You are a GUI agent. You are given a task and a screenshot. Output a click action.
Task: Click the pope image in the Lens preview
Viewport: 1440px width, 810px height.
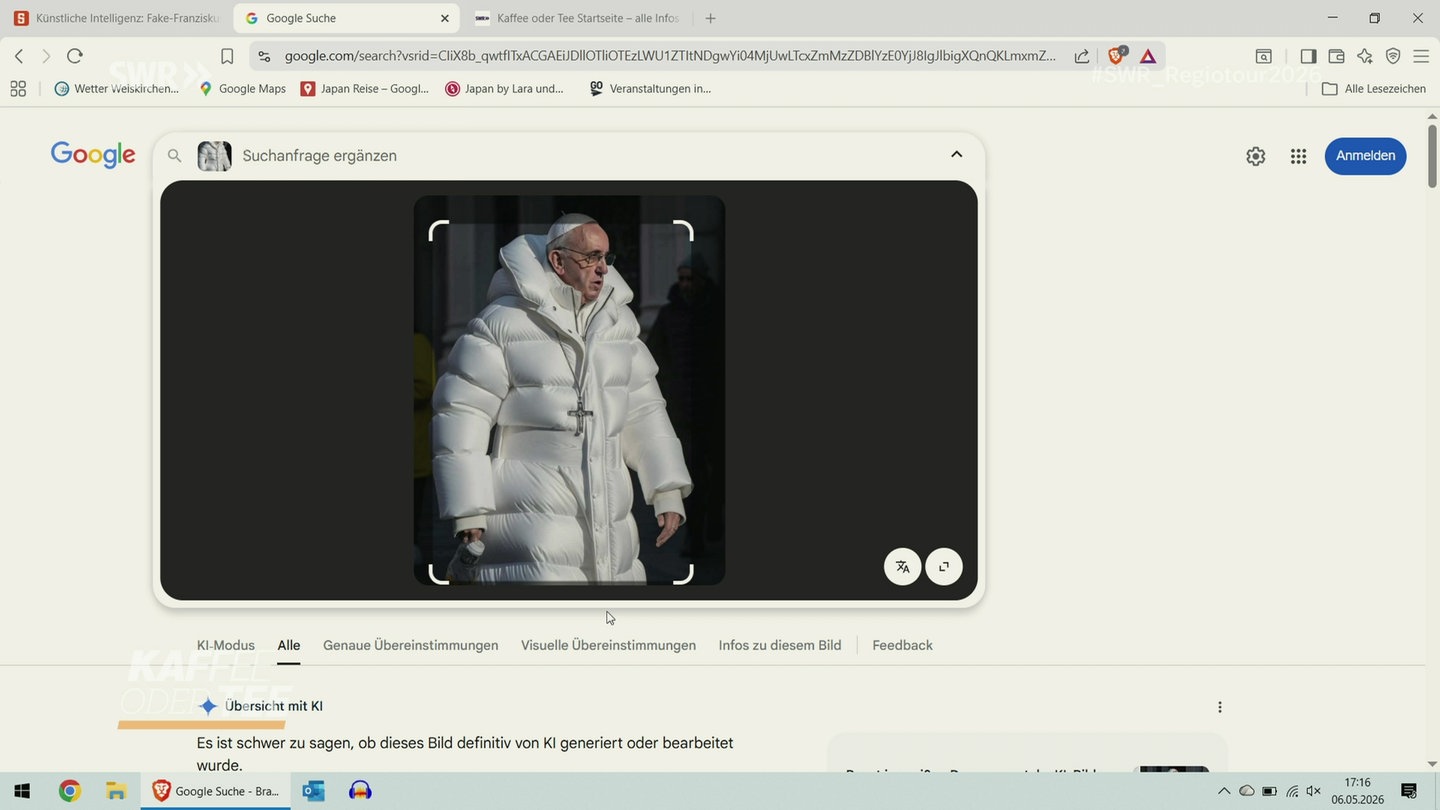[x=569, y=390]
